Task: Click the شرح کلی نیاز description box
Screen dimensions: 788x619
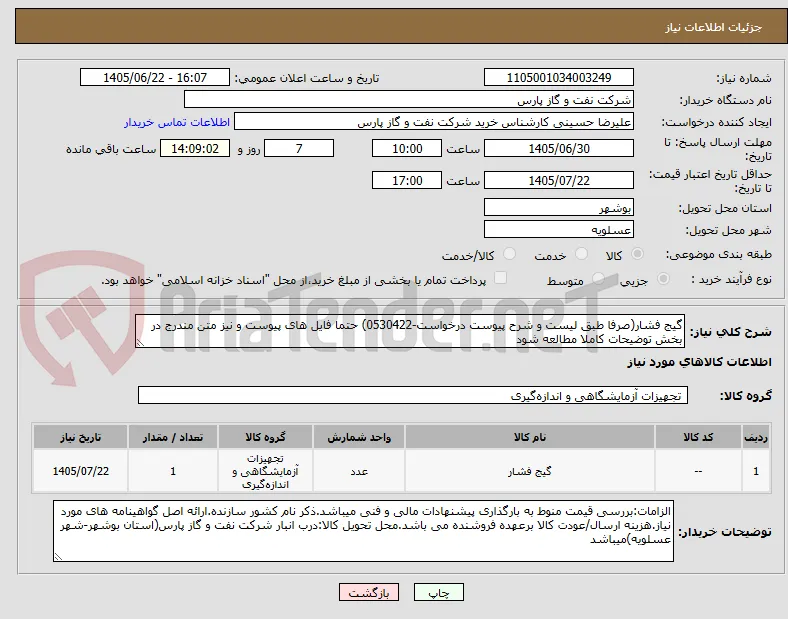Action: tap(410, 332)
